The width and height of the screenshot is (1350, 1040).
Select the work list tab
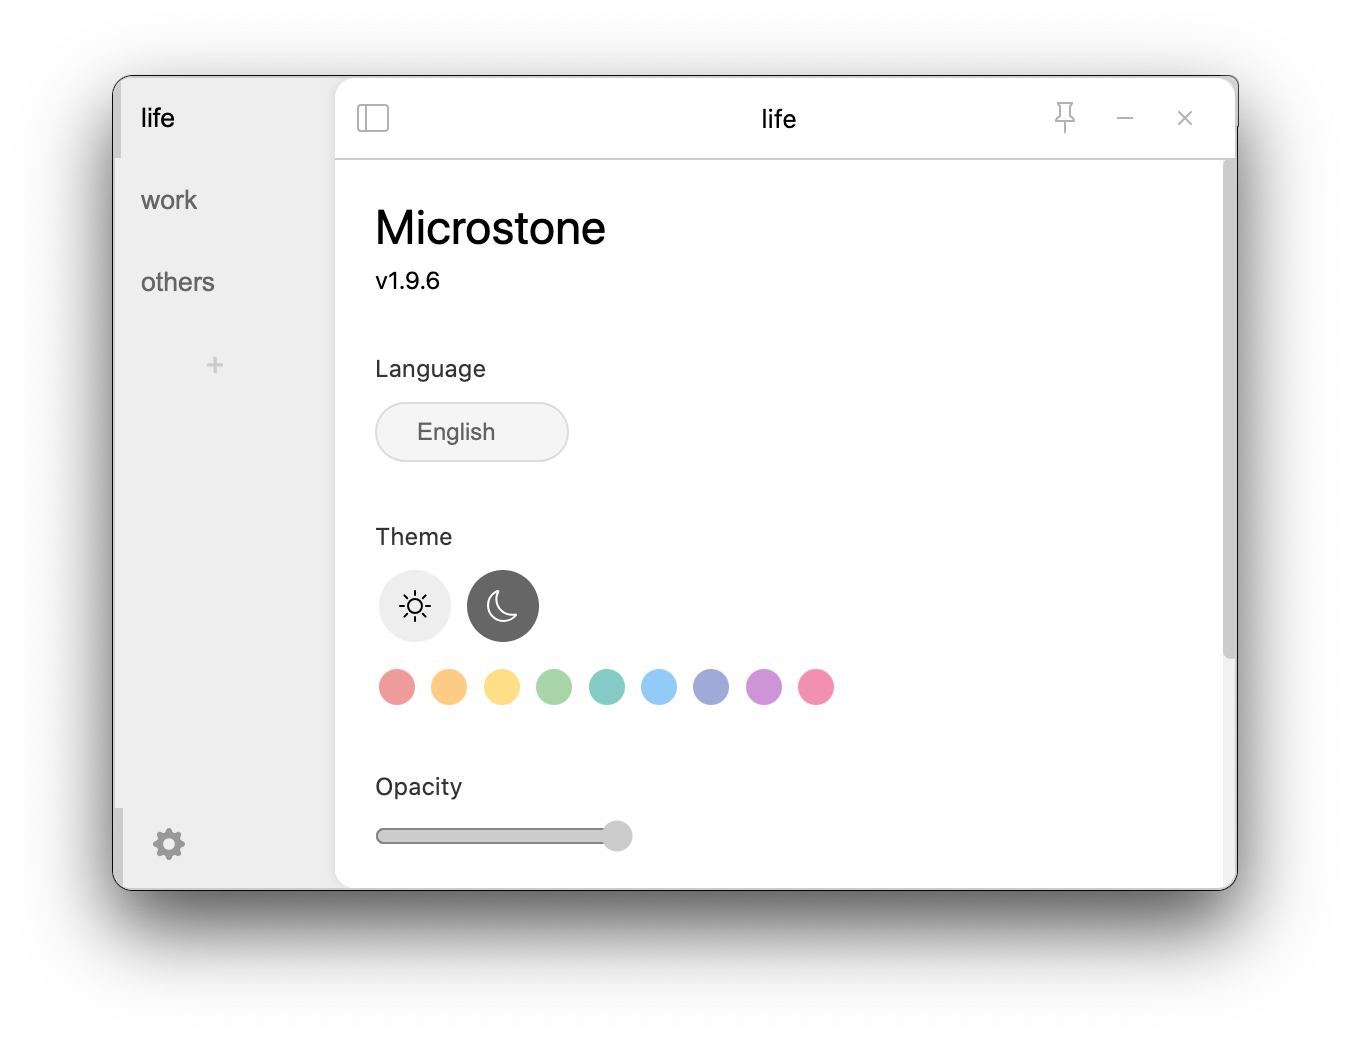pyautogui.click(x=224, y=200)
